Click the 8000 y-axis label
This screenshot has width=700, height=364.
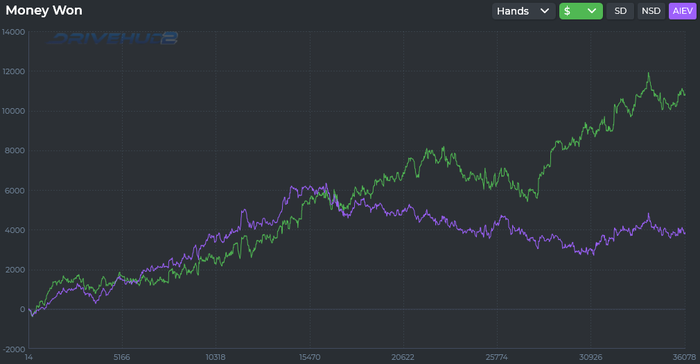point(15,151)
